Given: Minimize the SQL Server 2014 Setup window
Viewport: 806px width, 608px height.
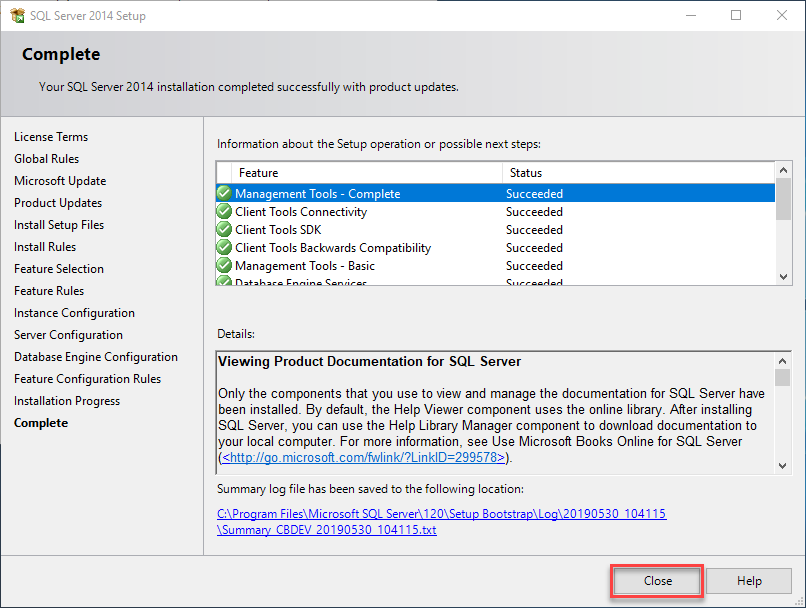Looking at the screenshot, I should 691,15.
